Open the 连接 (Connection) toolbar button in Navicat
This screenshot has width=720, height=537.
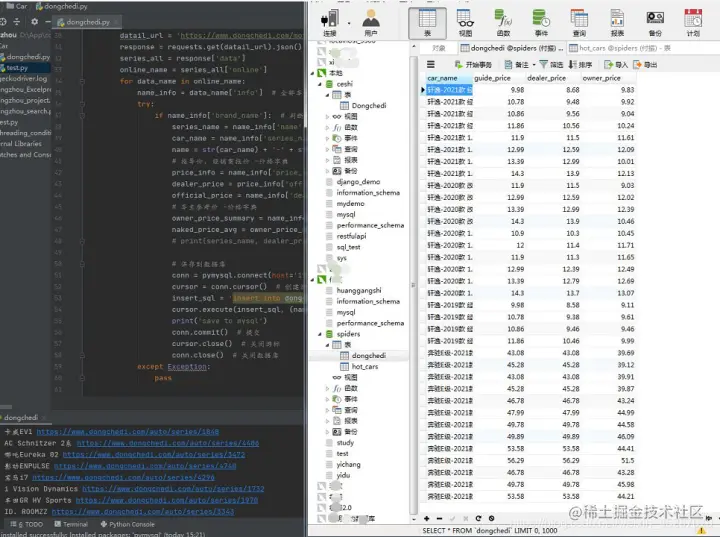click(x=330, y=23)
